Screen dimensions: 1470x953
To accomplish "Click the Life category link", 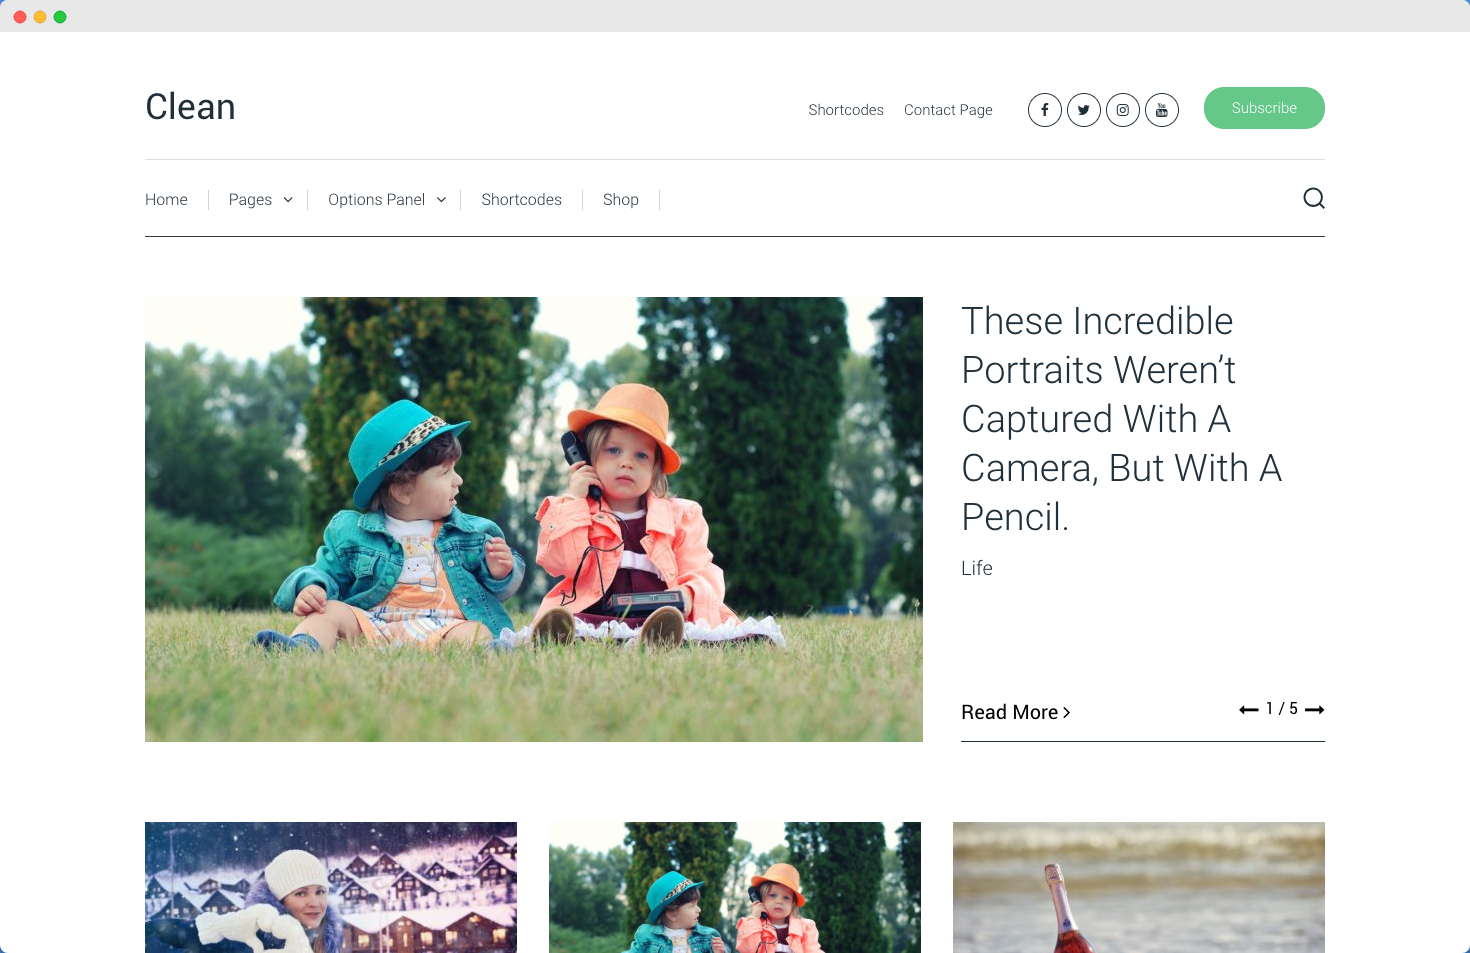I will [x=976, y=568].
